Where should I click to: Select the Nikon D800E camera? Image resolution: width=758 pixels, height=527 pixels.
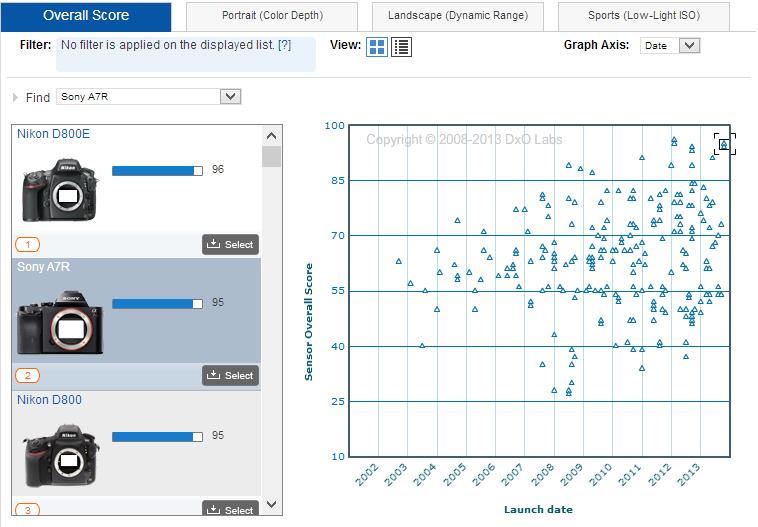pos(230,244)
